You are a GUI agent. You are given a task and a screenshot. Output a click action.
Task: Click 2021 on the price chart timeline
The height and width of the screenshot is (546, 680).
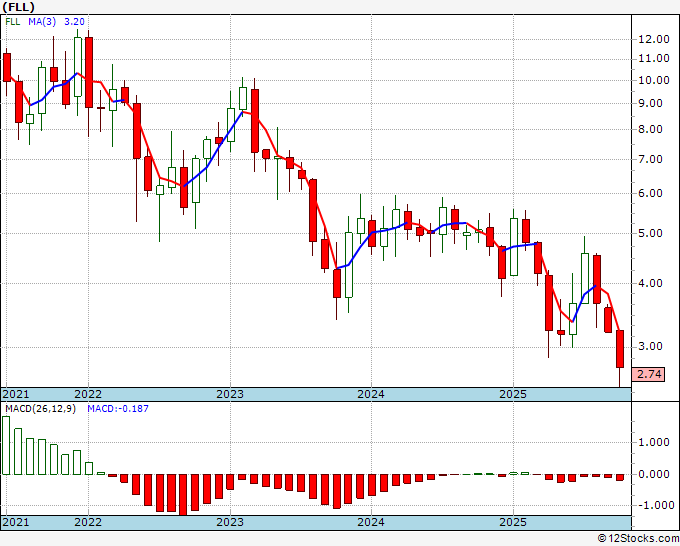tap(16, 394)
